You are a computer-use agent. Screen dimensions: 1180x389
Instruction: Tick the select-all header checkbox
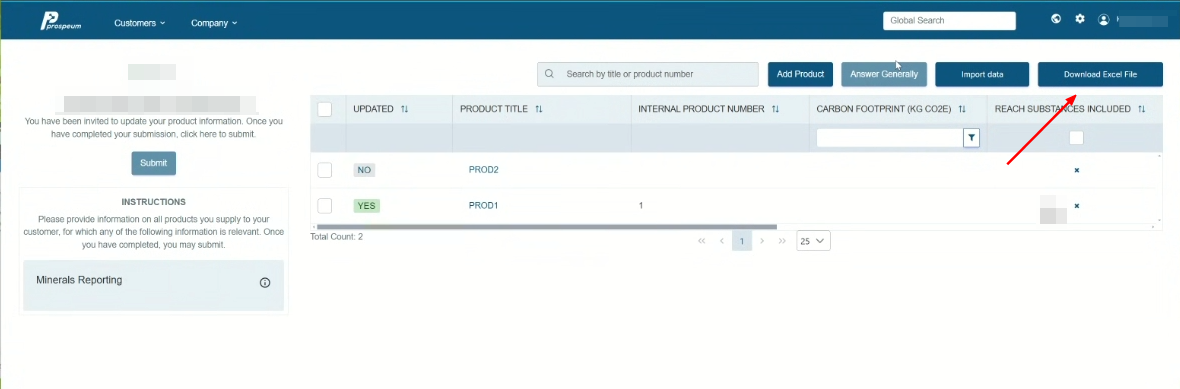[x=325, y=109]
